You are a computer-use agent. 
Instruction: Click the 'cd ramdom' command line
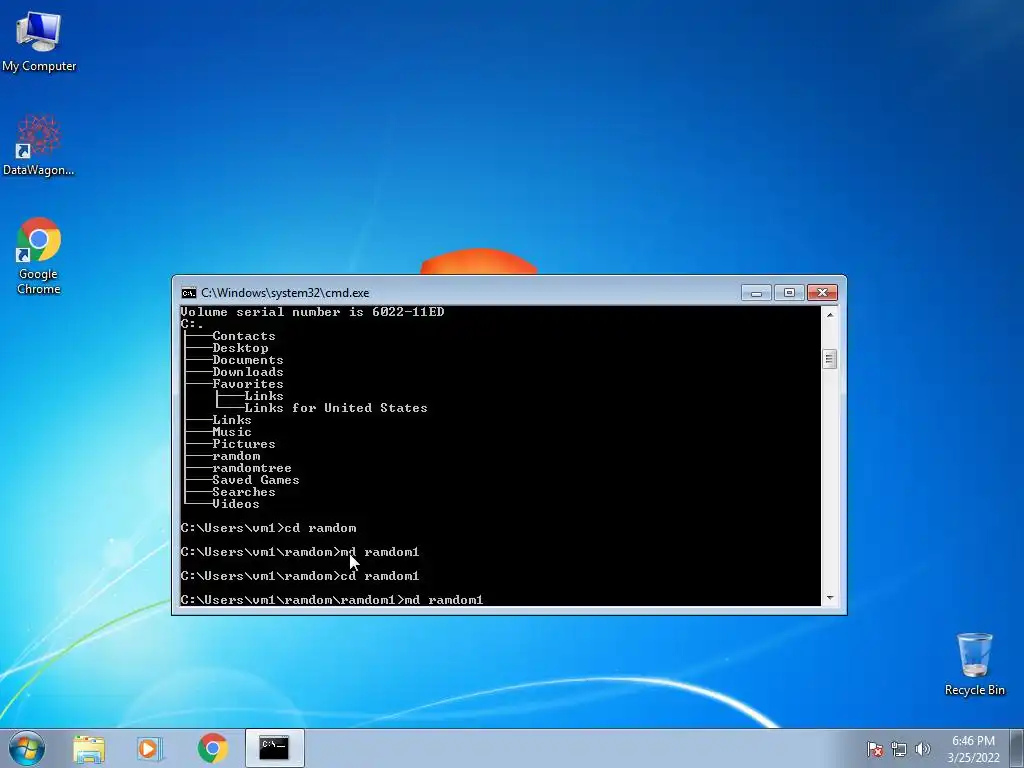pos(268,528)
